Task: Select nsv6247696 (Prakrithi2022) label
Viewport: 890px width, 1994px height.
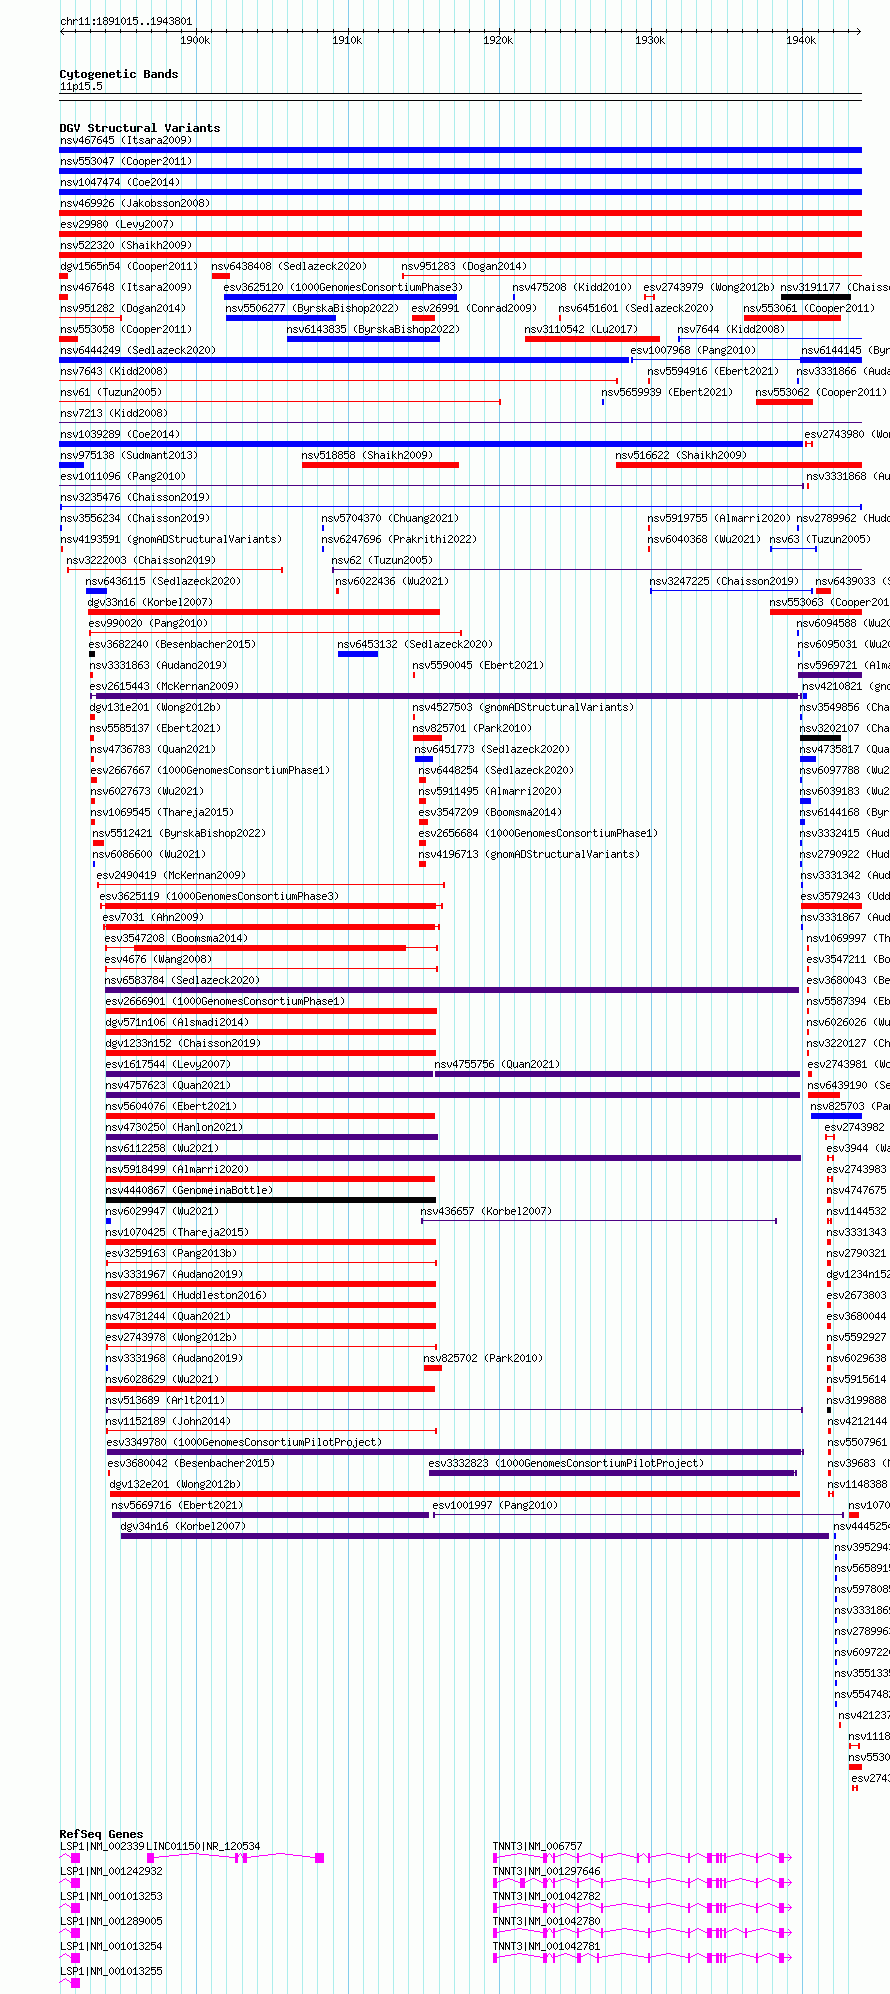Action: pos(399,539)
